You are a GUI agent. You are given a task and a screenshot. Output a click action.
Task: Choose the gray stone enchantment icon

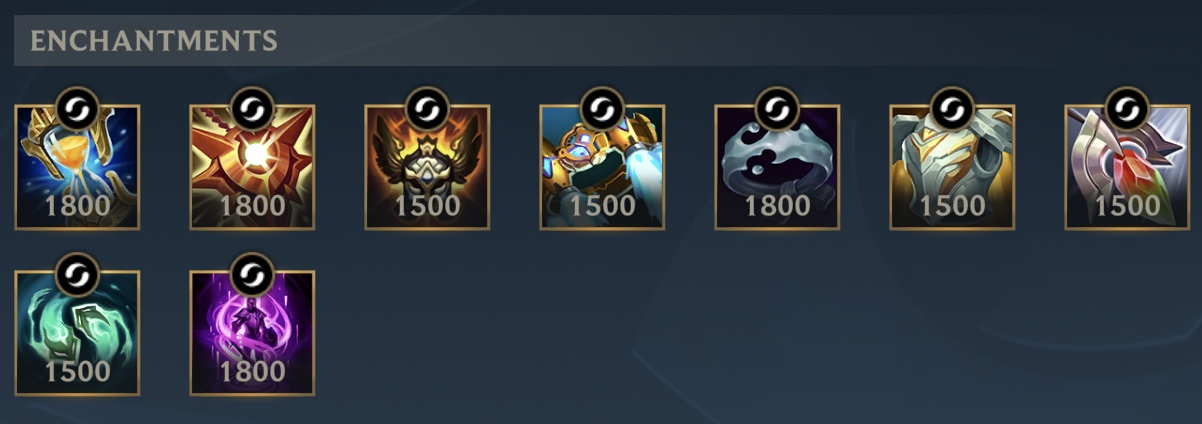click(777, 167)
